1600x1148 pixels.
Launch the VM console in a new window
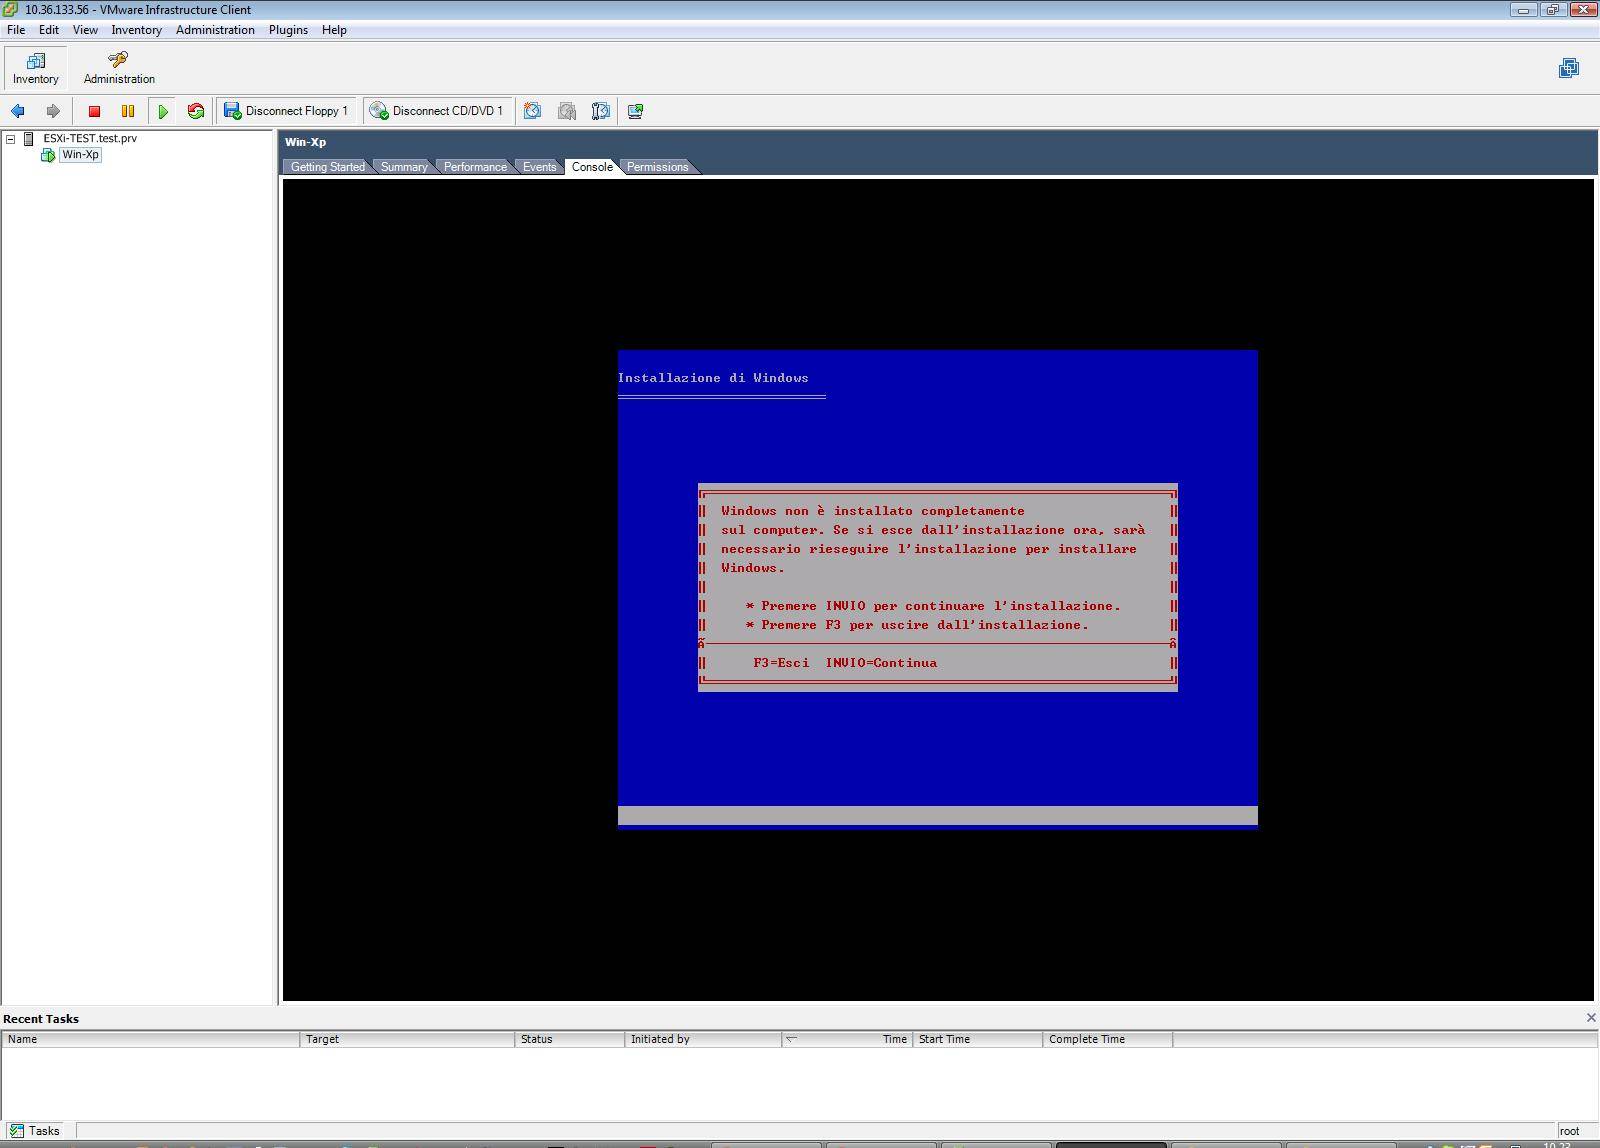tap(635, 111)
